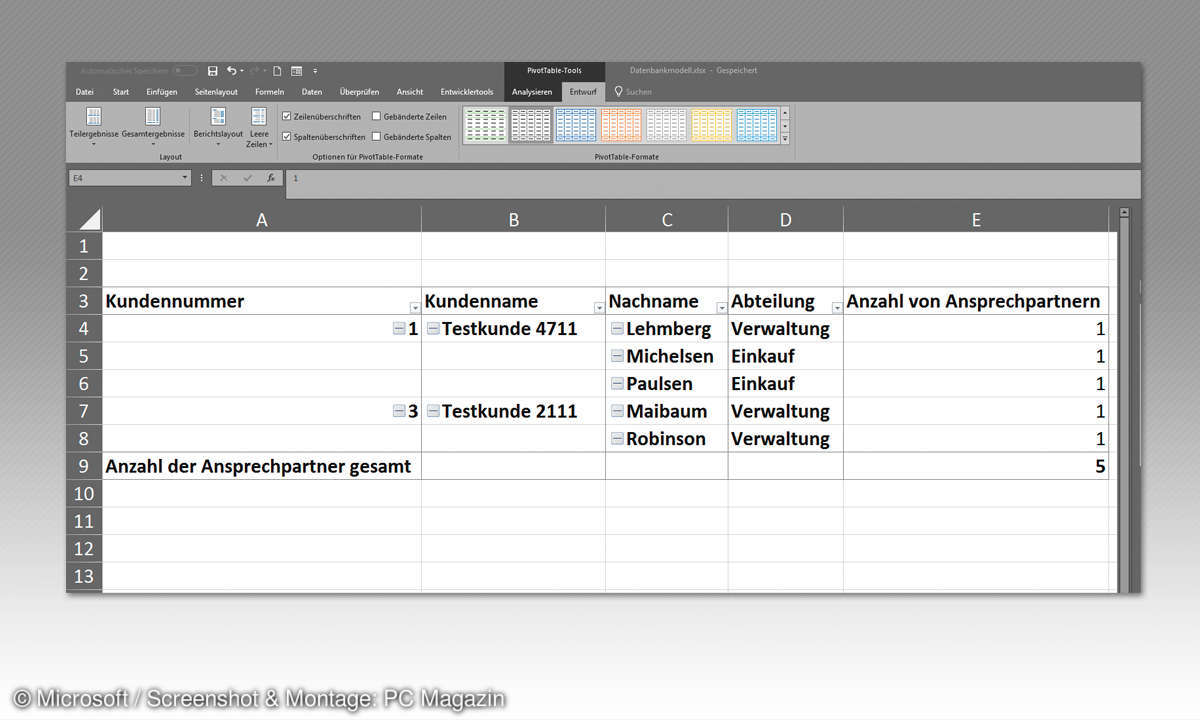The width and height of the screenshot is (1200, 720).
Task: Select the Anzahl der Ansprechpartner gesamt cell
Action: tap(262, 466)
